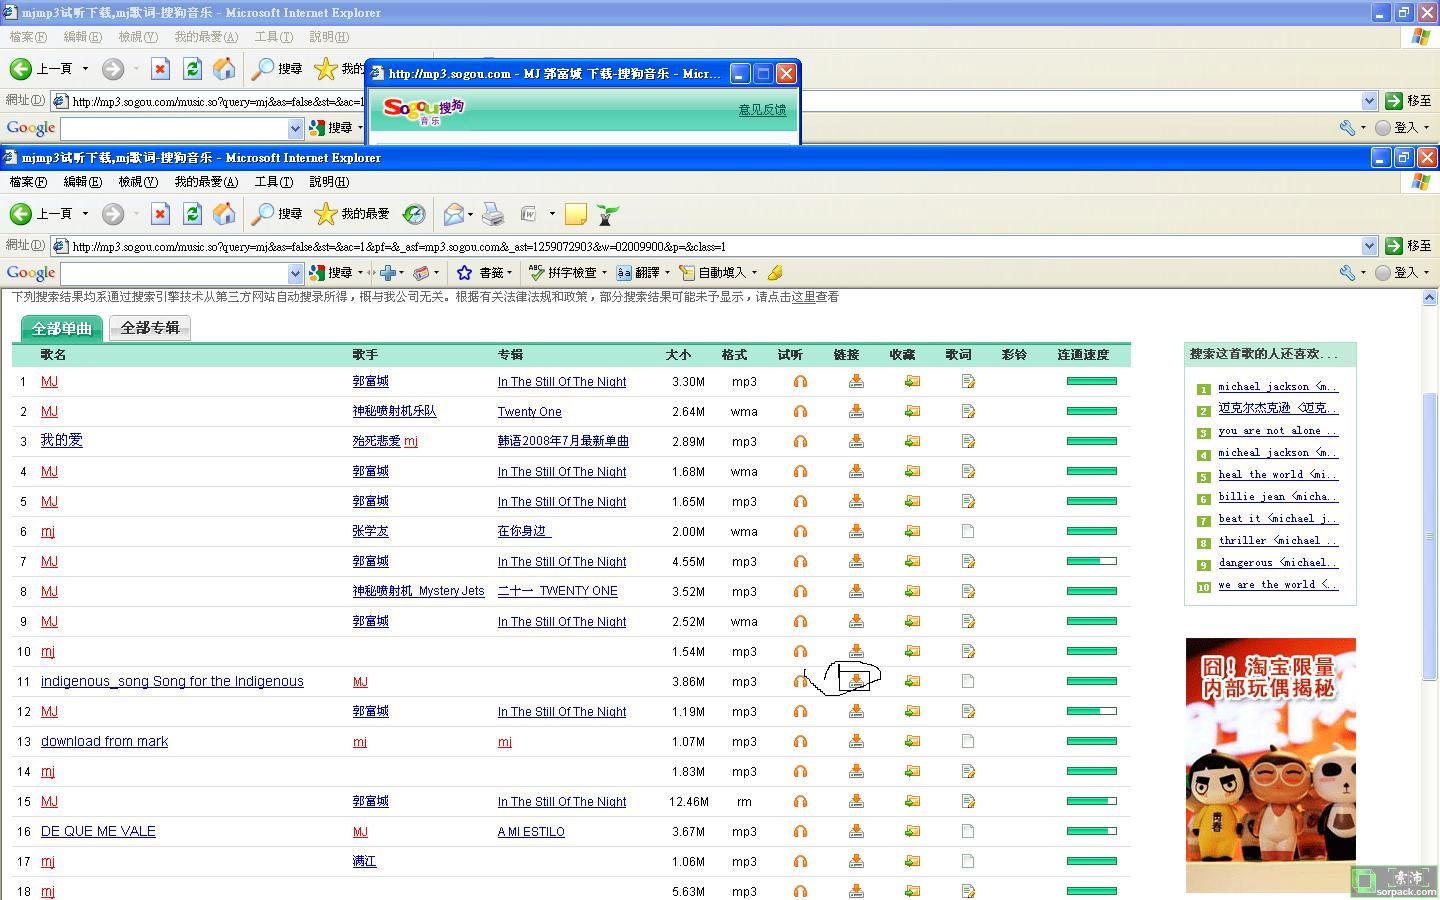1440x900 pixels.
Task: Click the Messenger plant icon in the toolbar
Action: pos(606,214)
